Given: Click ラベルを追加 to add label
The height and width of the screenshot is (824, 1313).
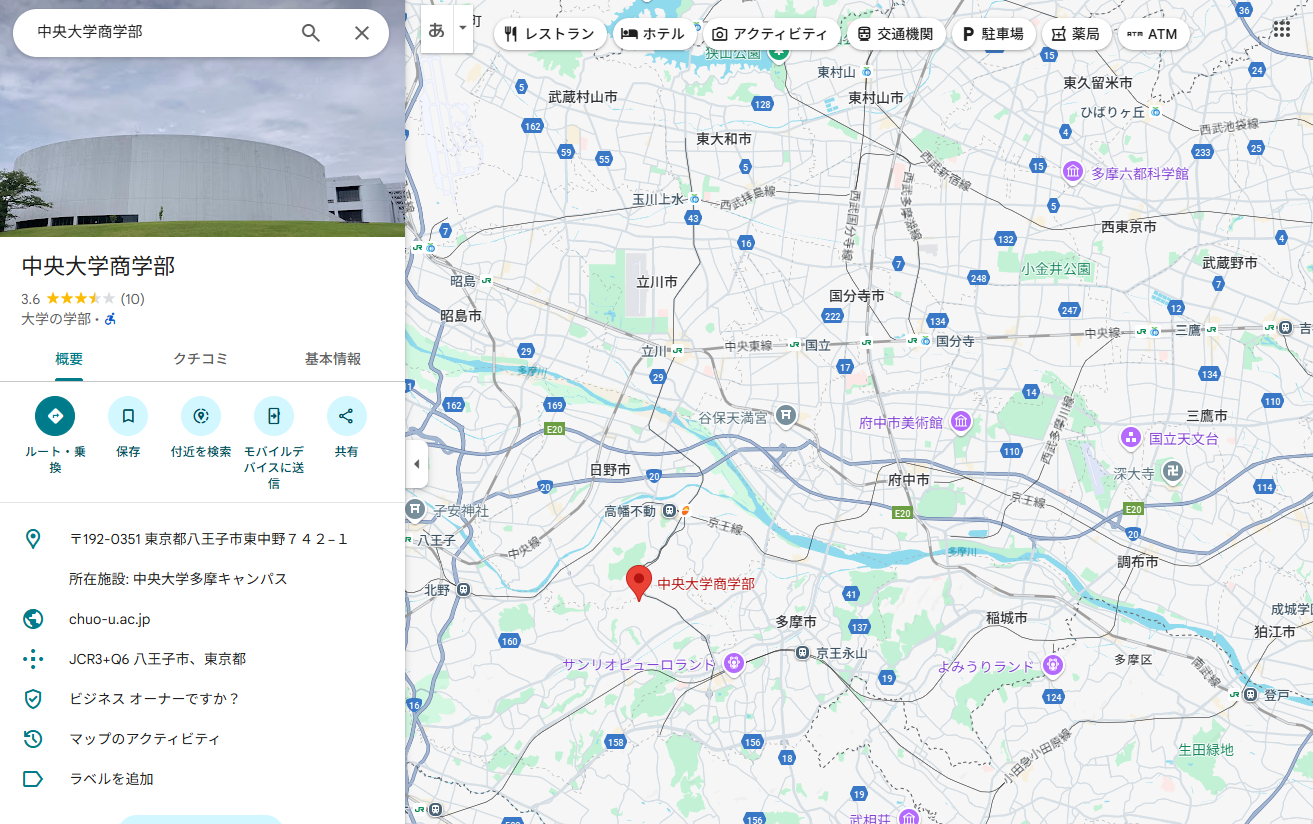Looking at the screenshot, I should pyautogui.click(x=111, y=779).
